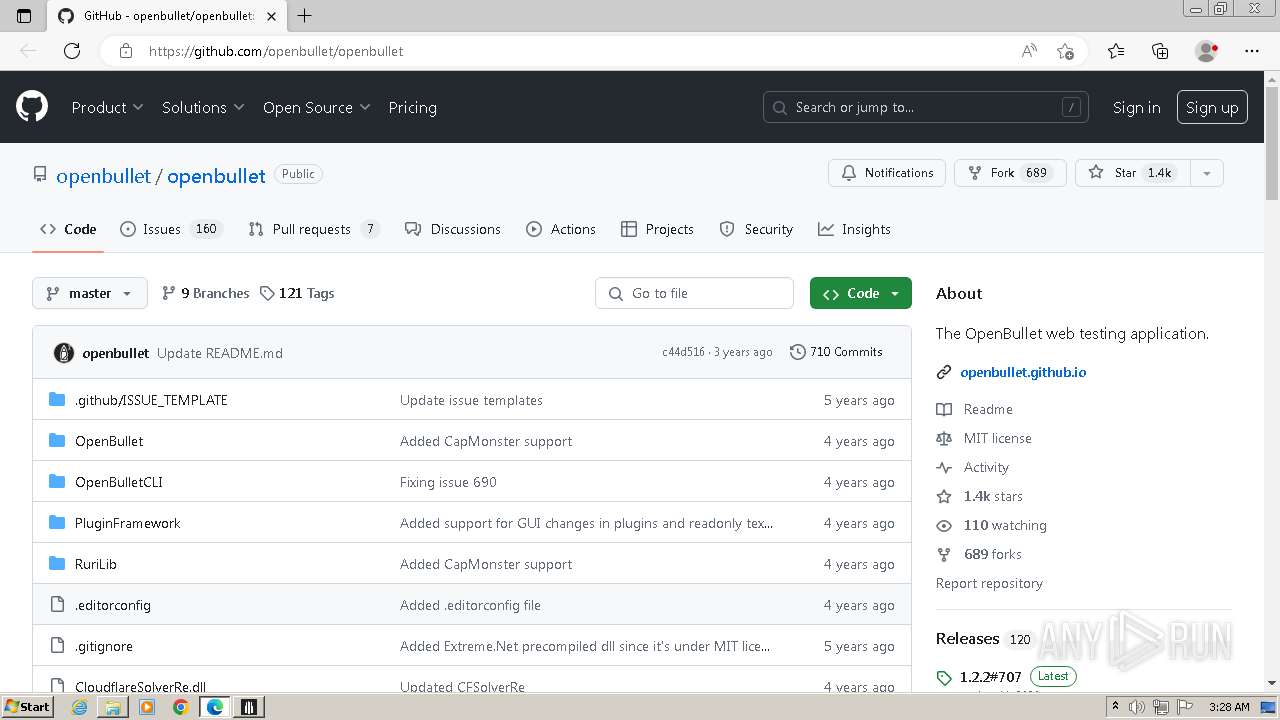Click the Search or jump to field
Screen dimensions: 1280x720
(x=927, y=107)
